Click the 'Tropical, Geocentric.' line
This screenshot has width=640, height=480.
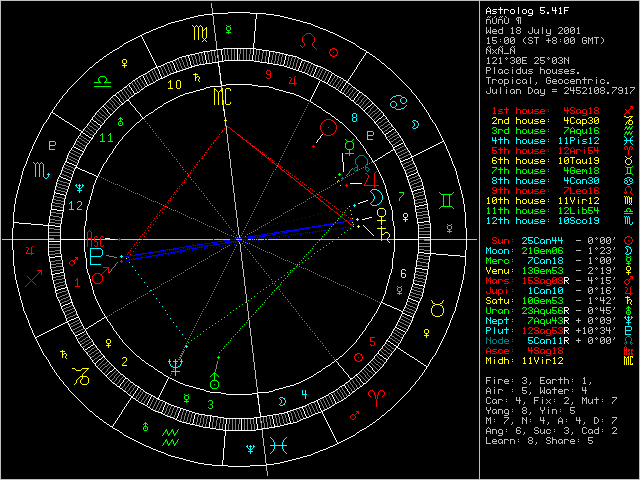pos(548,81)
